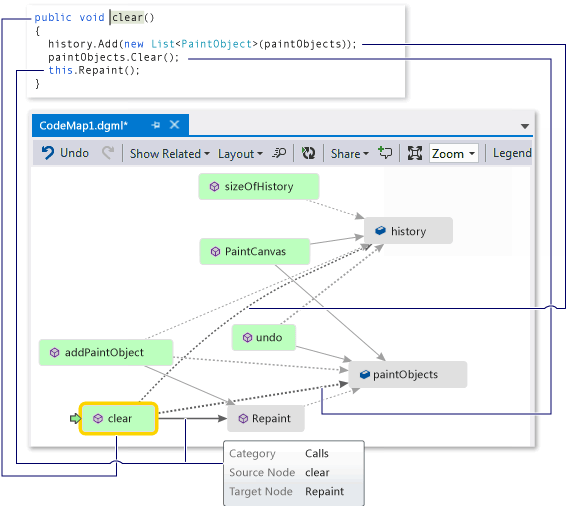Open the Share dropdown

click(350, 154)
